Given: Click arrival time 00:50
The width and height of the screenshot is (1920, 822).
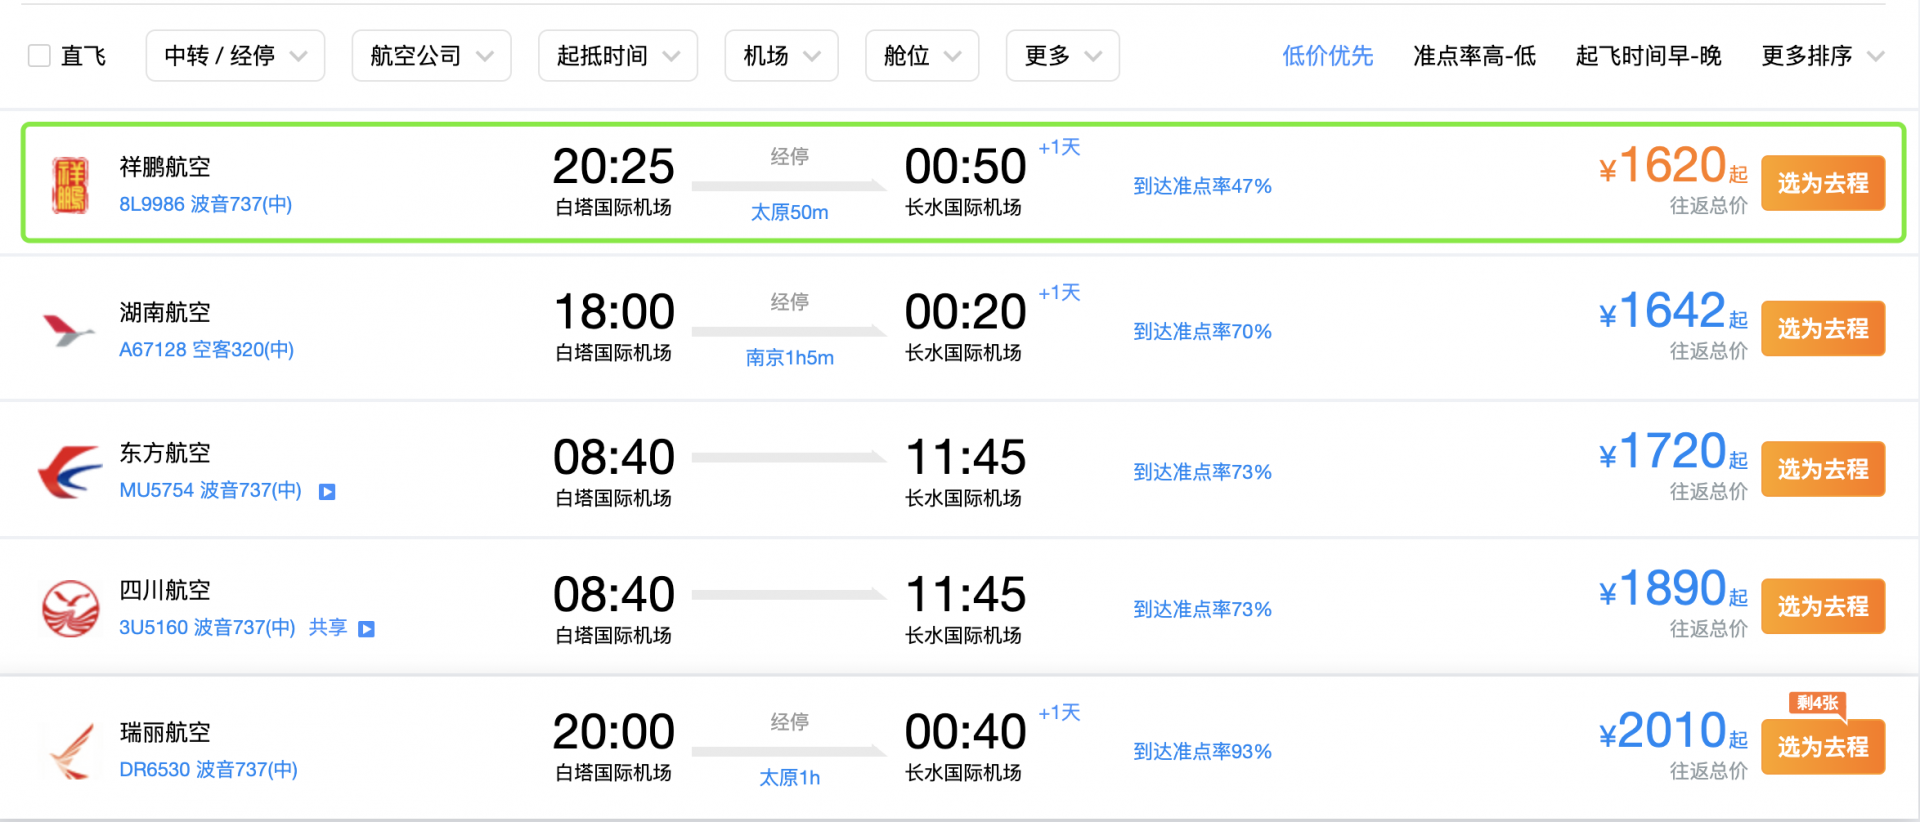Looking at the screenshot, I should coord(965,166).
